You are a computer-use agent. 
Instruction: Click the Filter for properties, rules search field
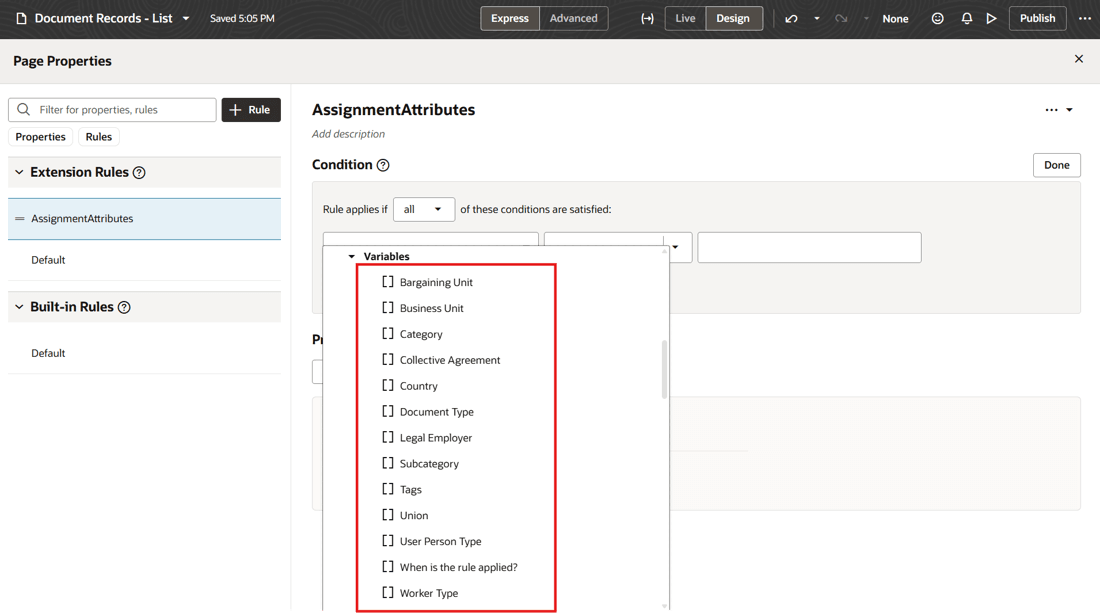tap(112, 109)
